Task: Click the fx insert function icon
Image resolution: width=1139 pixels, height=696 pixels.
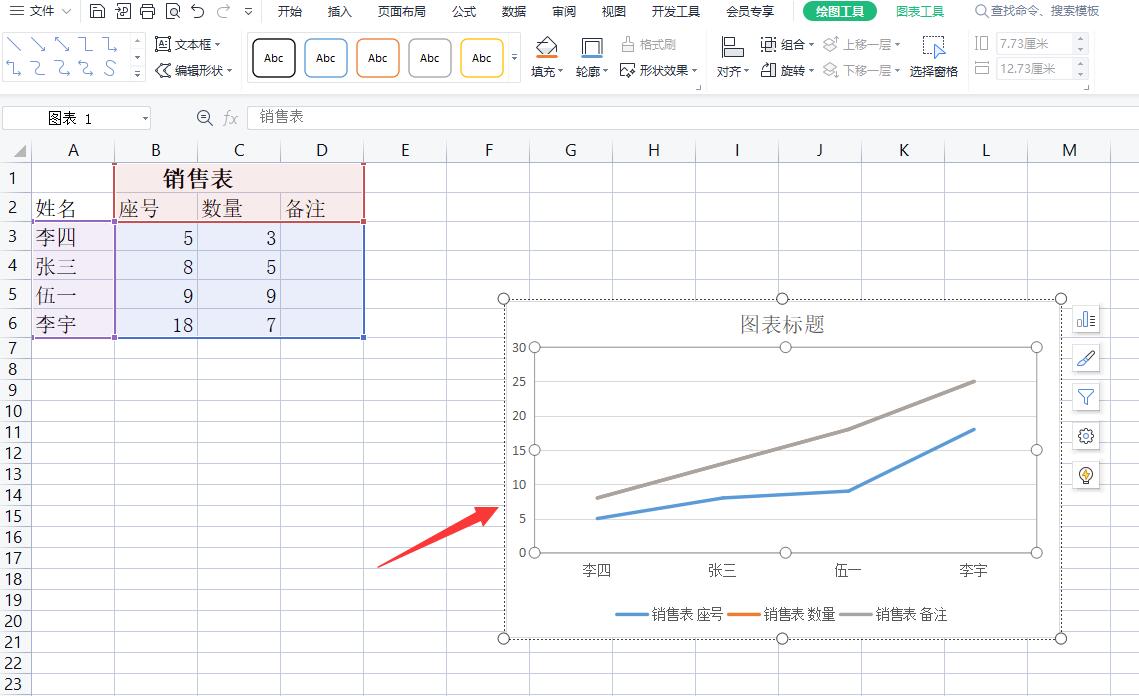Action: coord(231,118)
